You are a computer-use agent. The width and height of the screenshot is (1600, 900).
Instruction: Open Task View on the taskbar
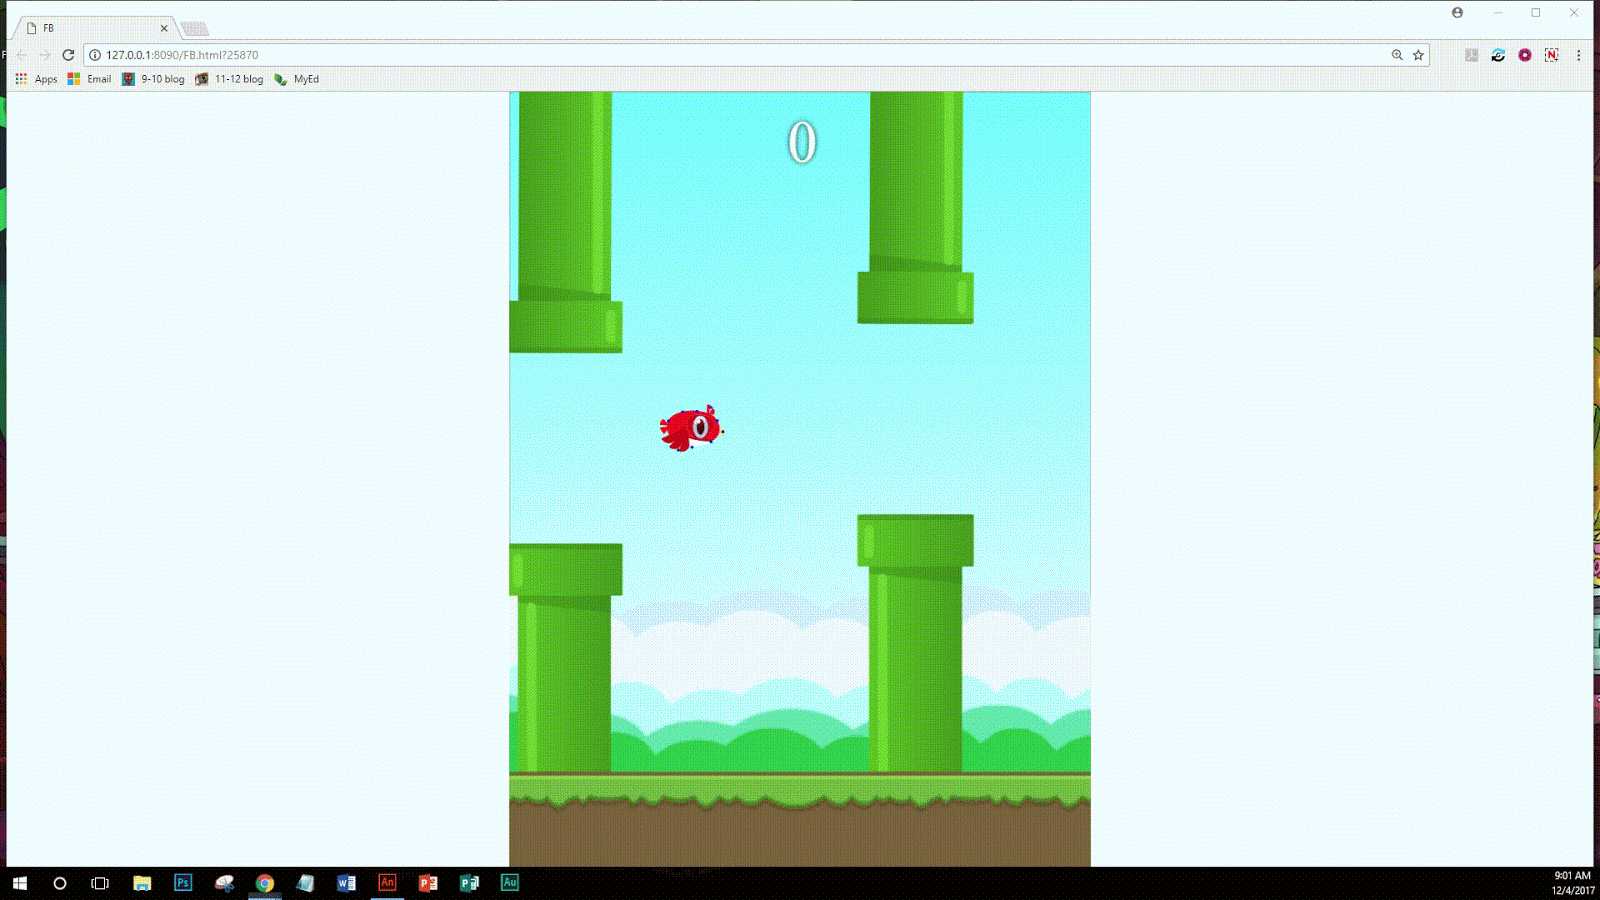pyautogui.click(x=100, y=883)
